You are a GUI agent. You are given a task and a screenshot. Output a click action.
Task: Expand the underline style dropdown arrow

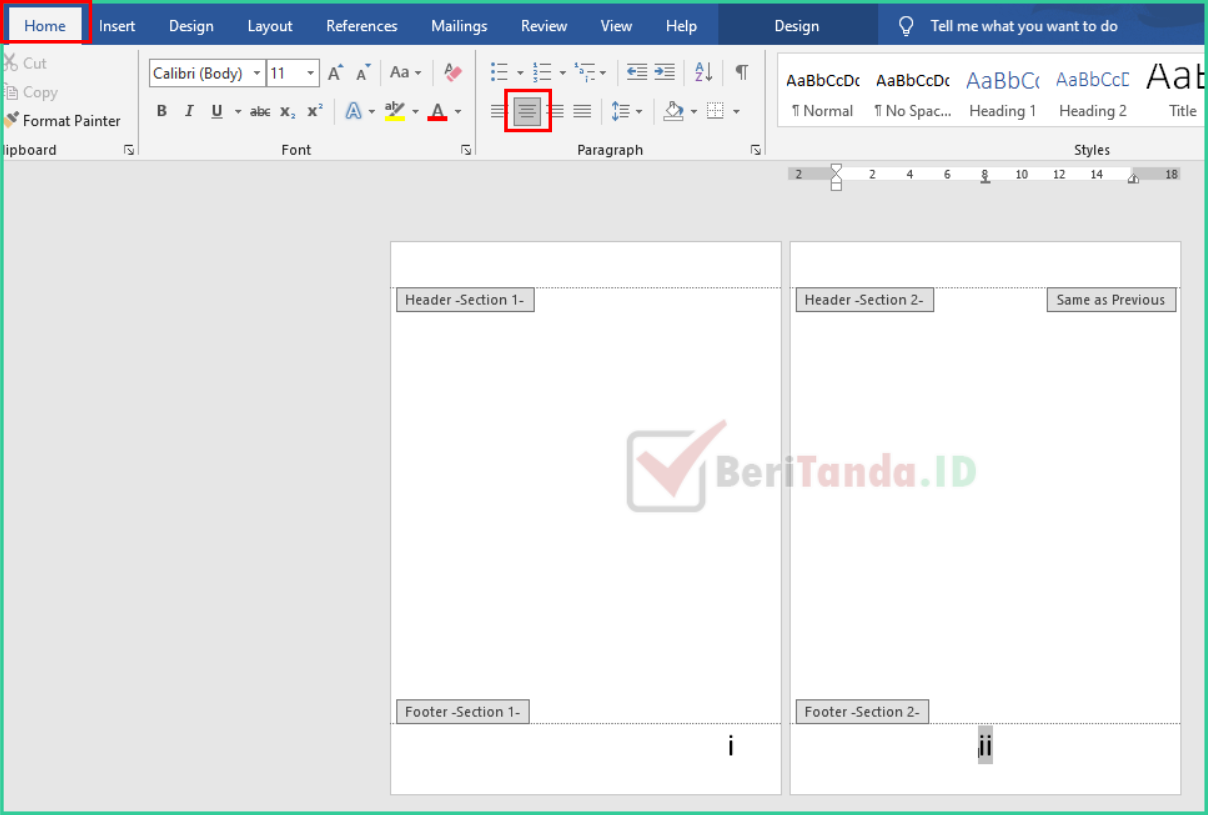pyautogui.click(x=238, y=112)
